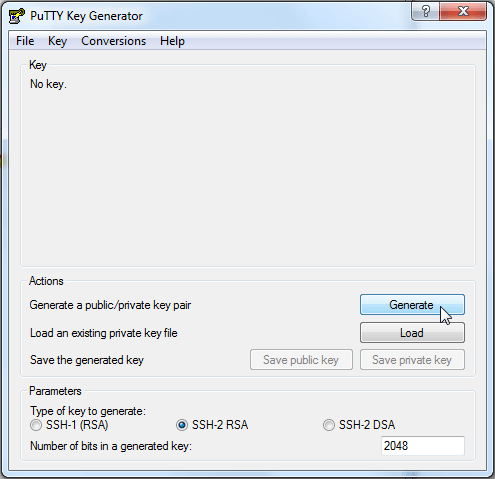495x479 pixels.
Task: Click the number of bits field showing 2048
Action: pyautogui.click(x=423, y=446)
